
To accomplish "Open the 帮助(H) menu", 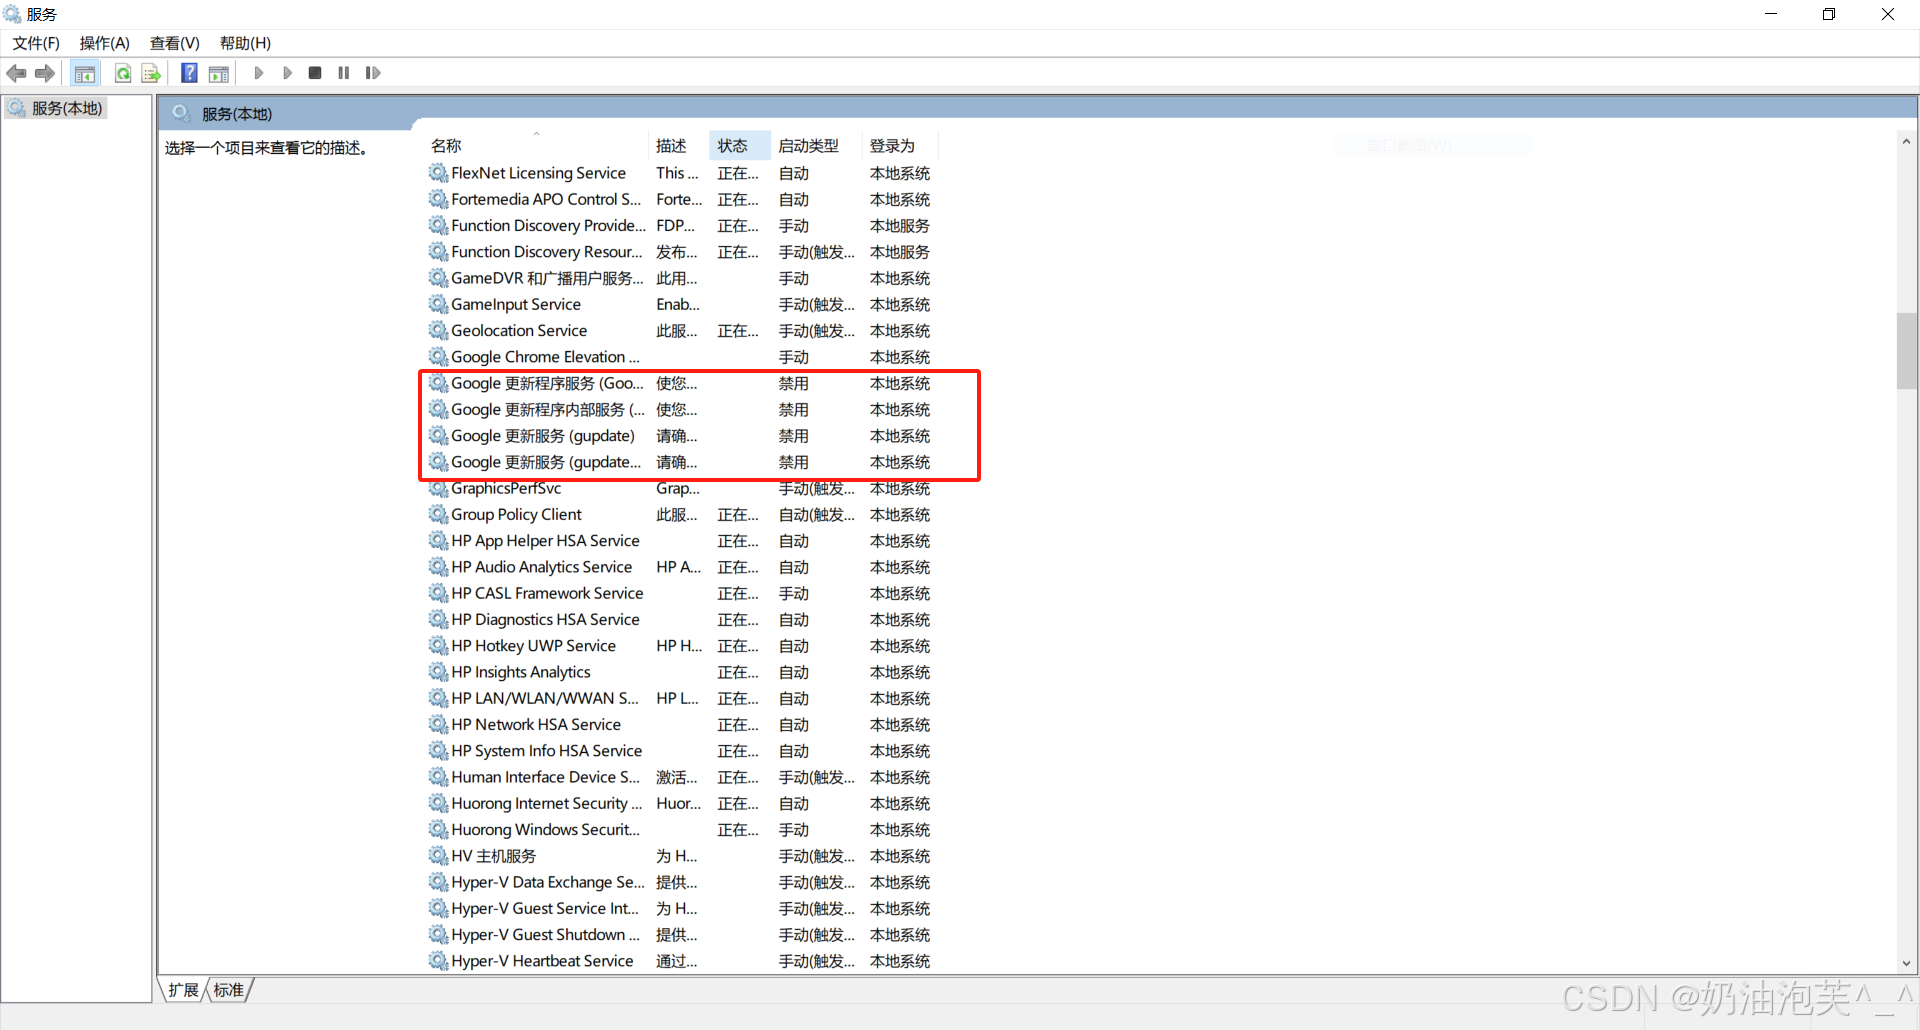I will [245, 43].
